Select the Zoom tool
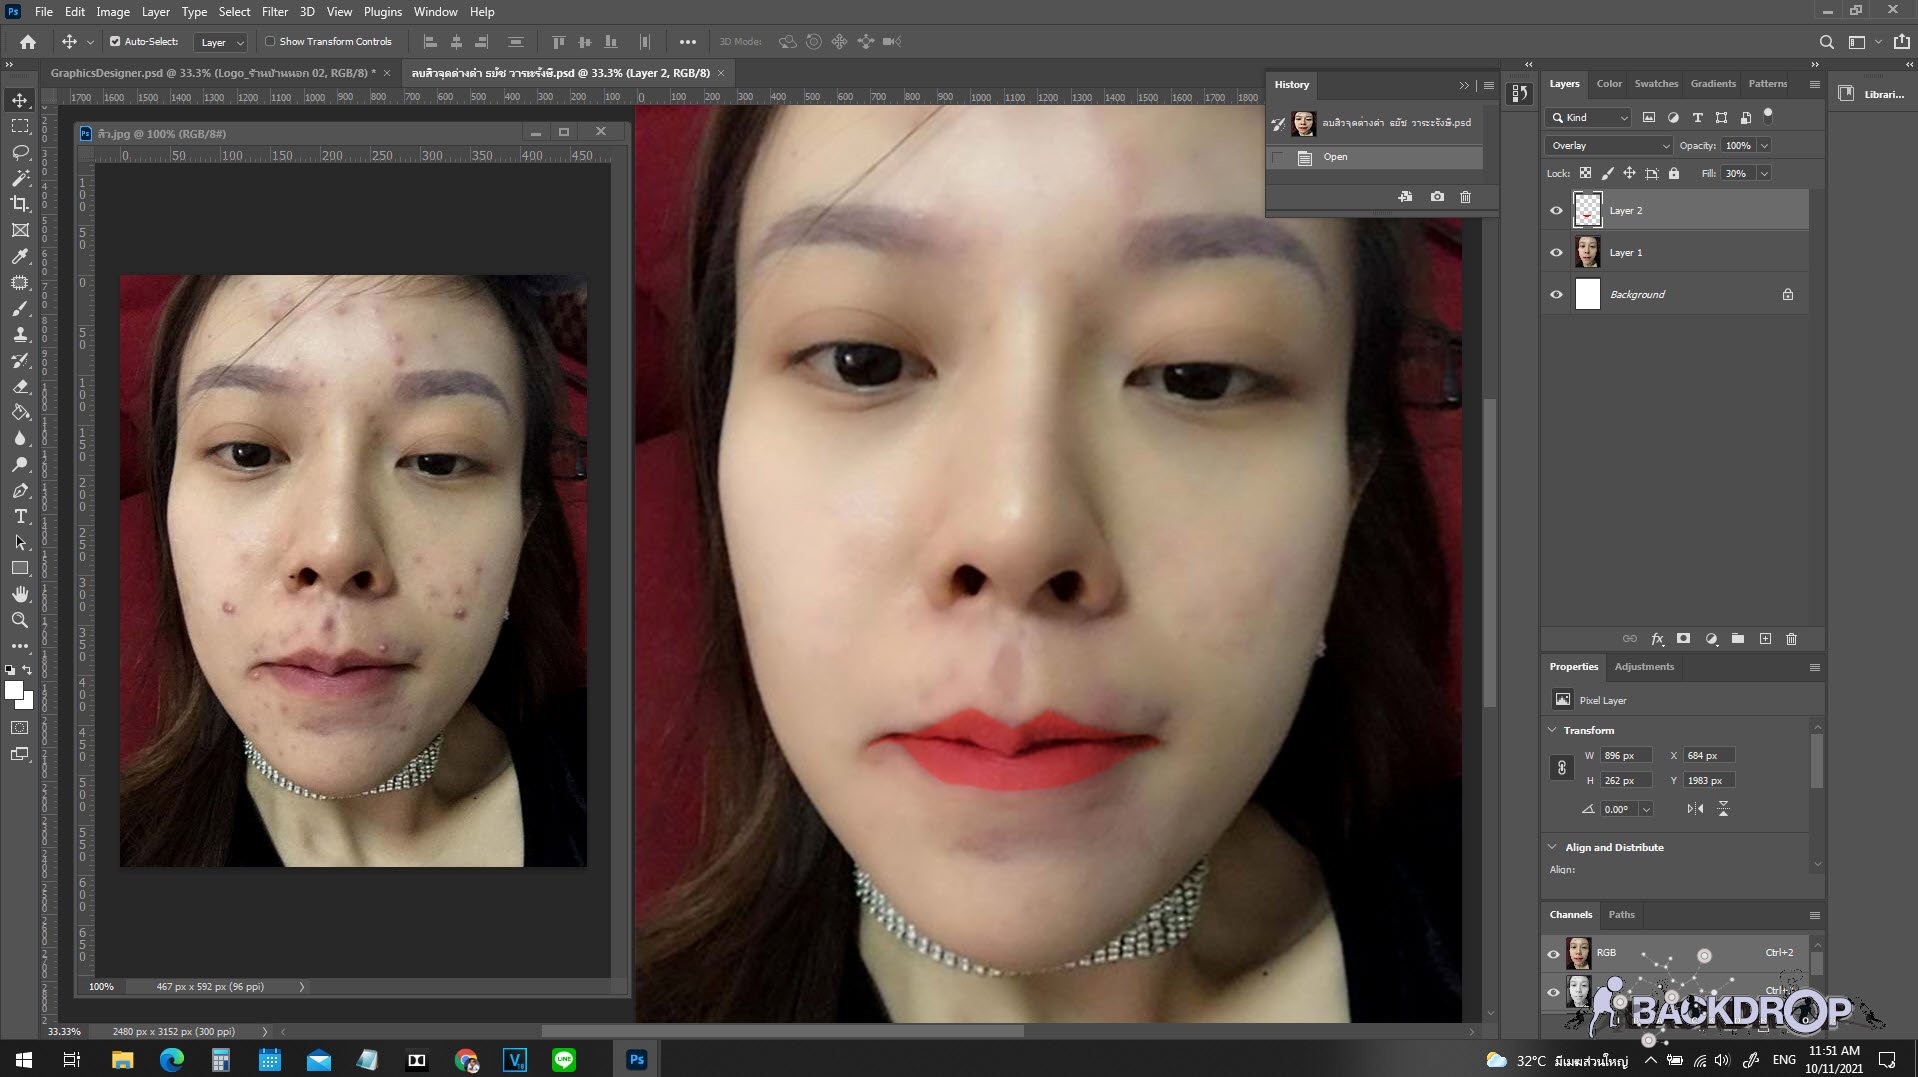1918x1077 pixels. [20, 620]
